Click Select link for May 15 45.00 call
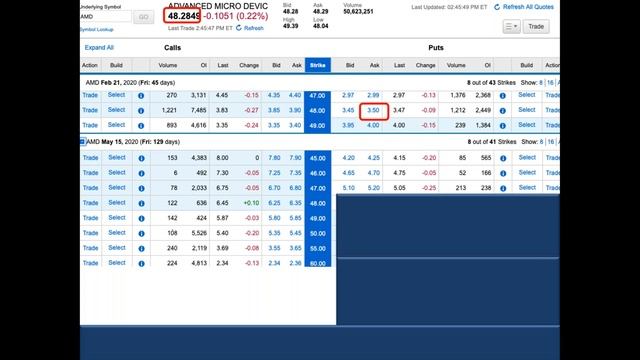This screenshot has width=640, height=360. [117, 158]
